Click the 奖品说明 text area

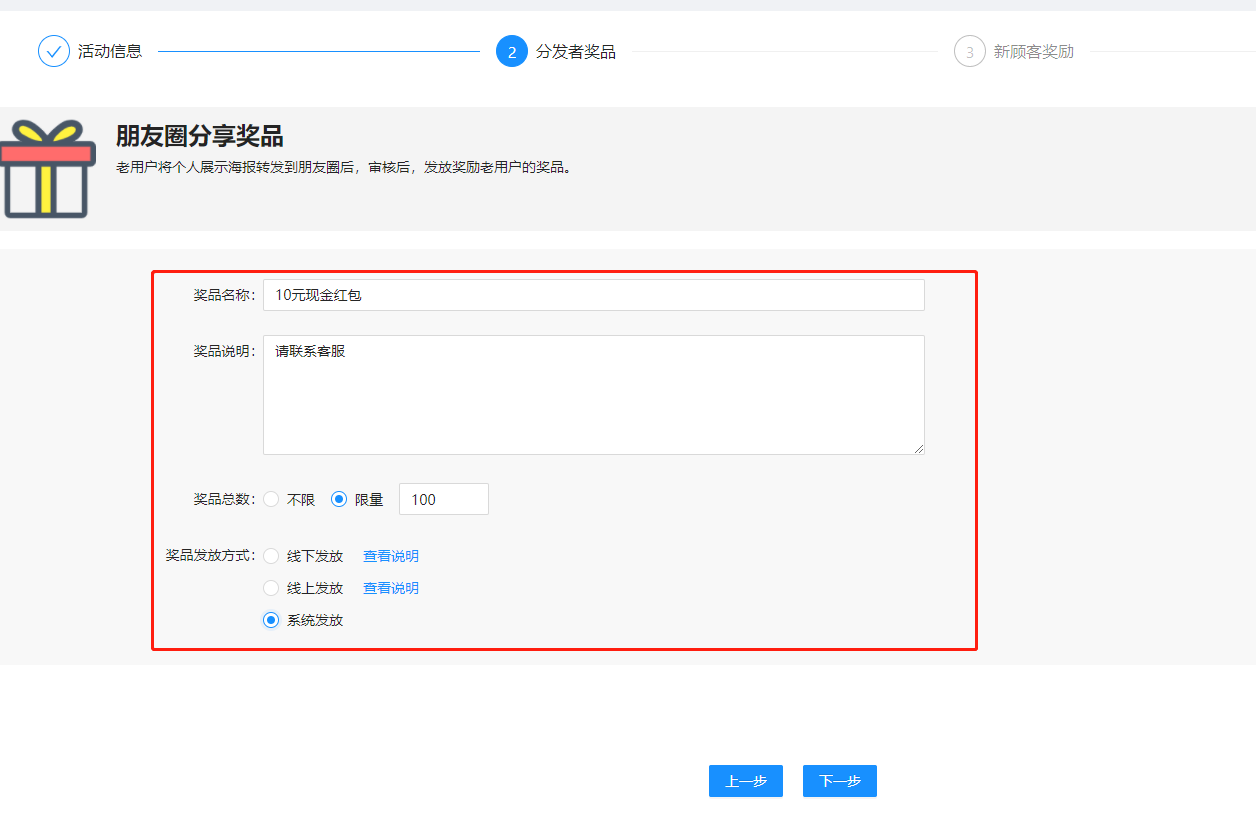[593, 394]
